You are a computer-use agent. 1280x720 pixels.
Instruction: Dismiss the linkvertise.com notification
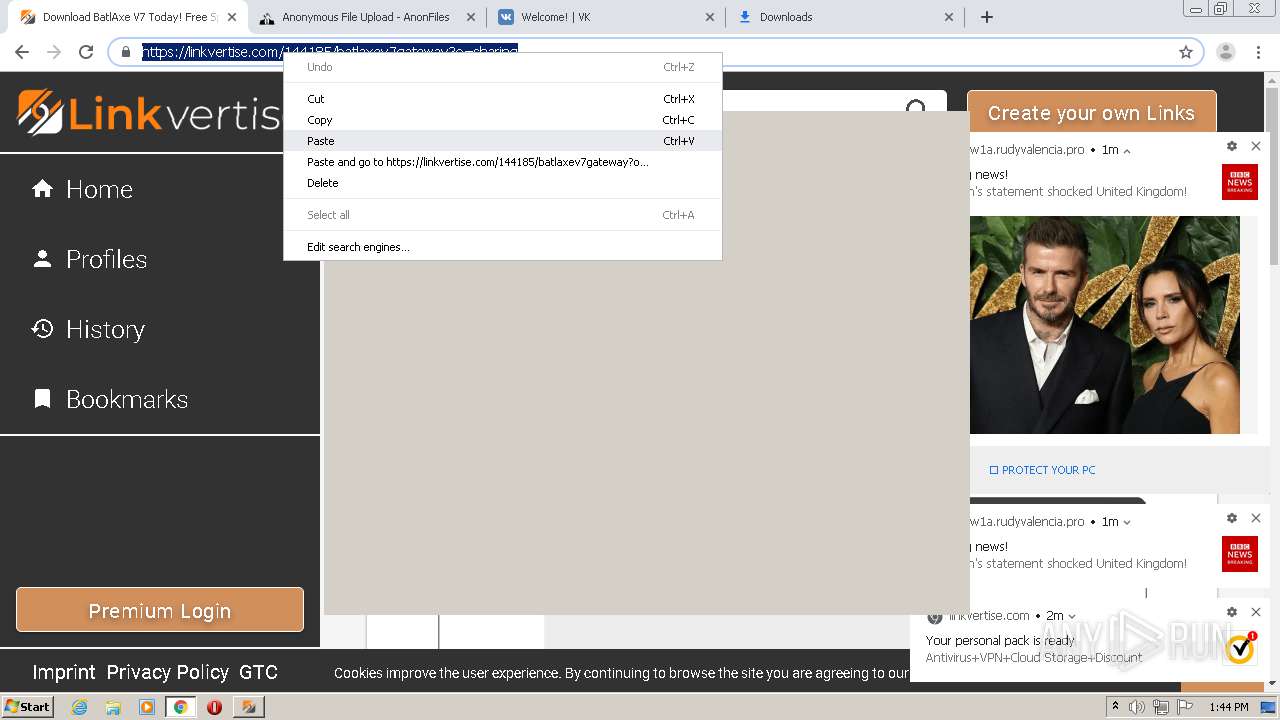[x=1256, y=612]
